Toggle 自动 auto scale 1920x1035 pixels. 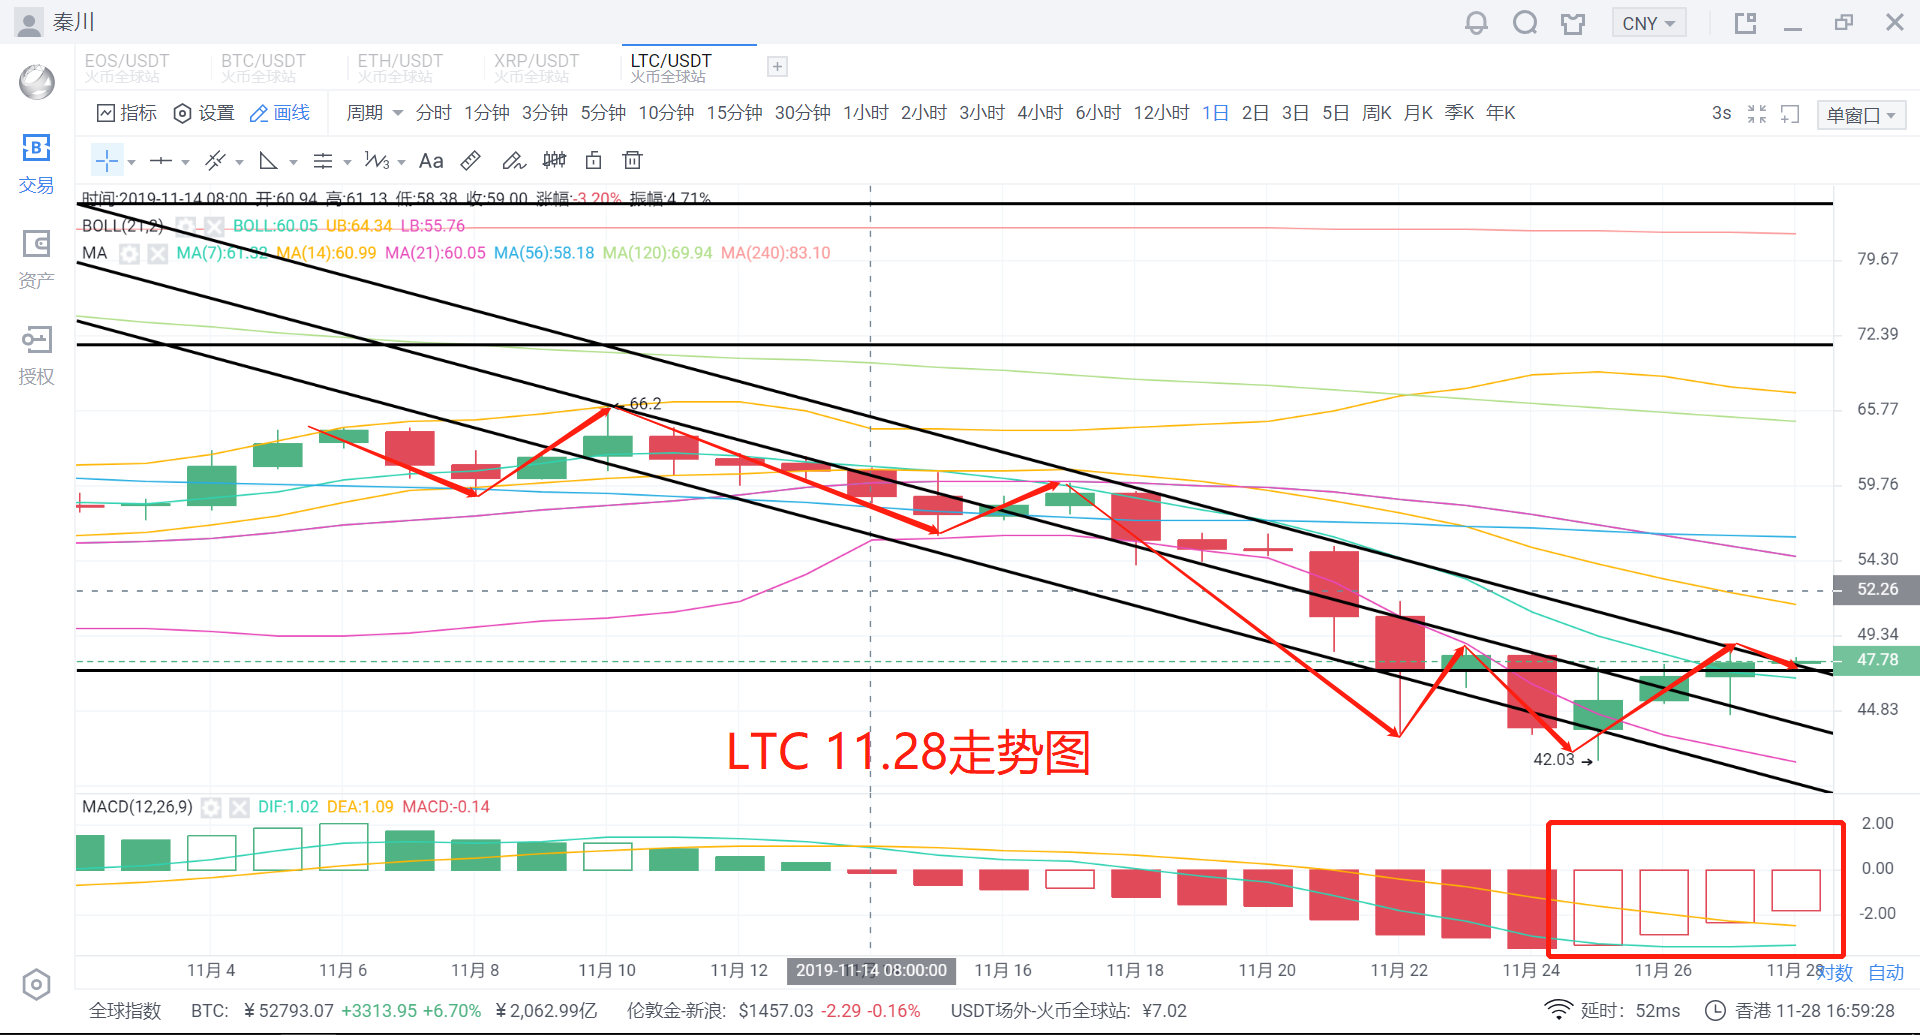click(x=1886, y=973)
